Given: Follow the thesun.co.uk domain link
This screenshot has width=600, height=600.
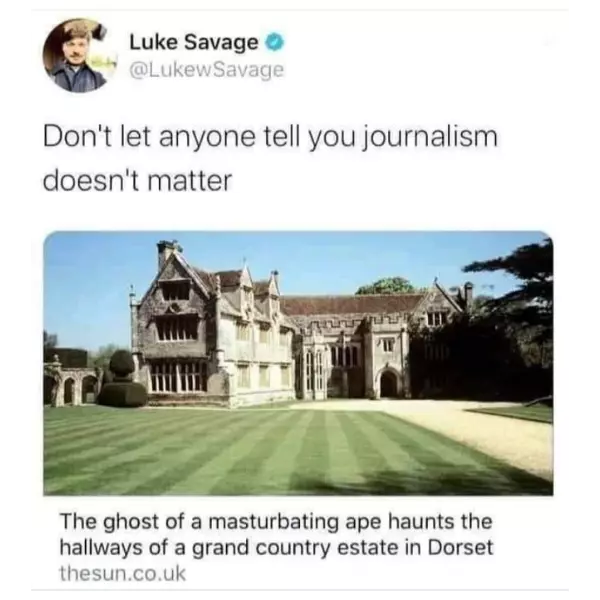Looking at the screenshot, I should coord(122,574).
